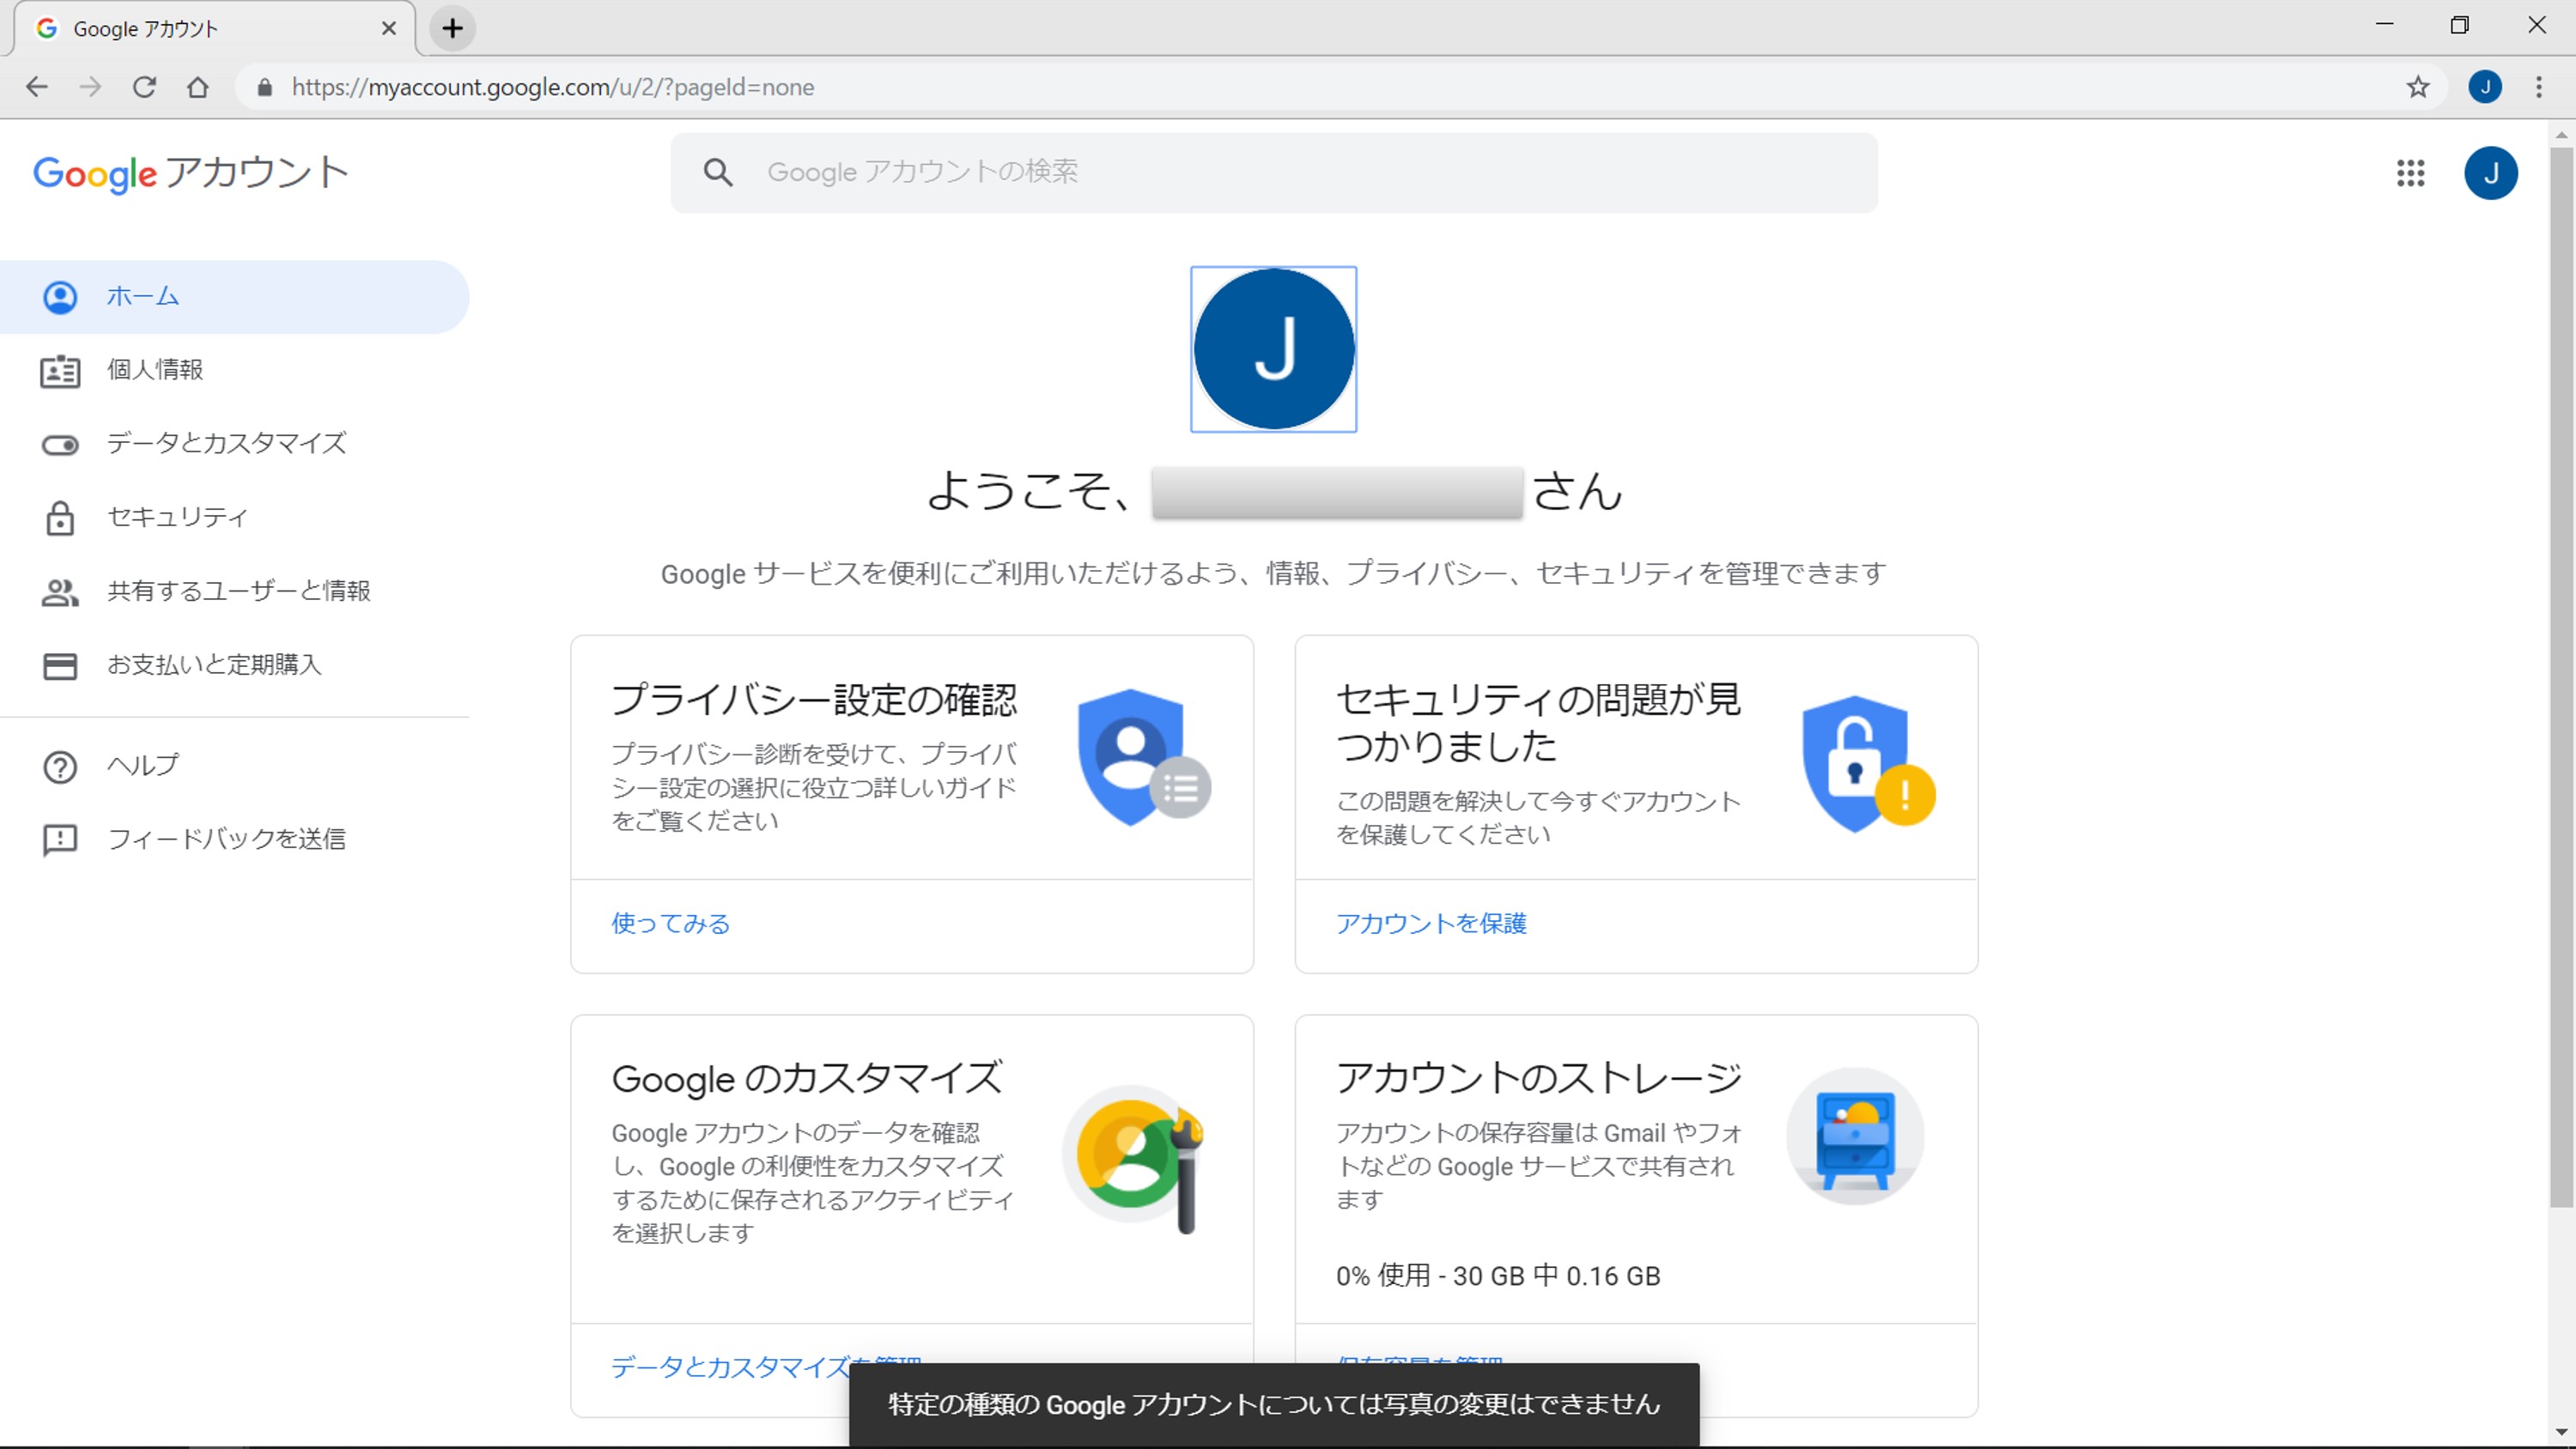Click フィードバックを送信 in the sidebar
Screen dimensions: 2576x1449
234,840
